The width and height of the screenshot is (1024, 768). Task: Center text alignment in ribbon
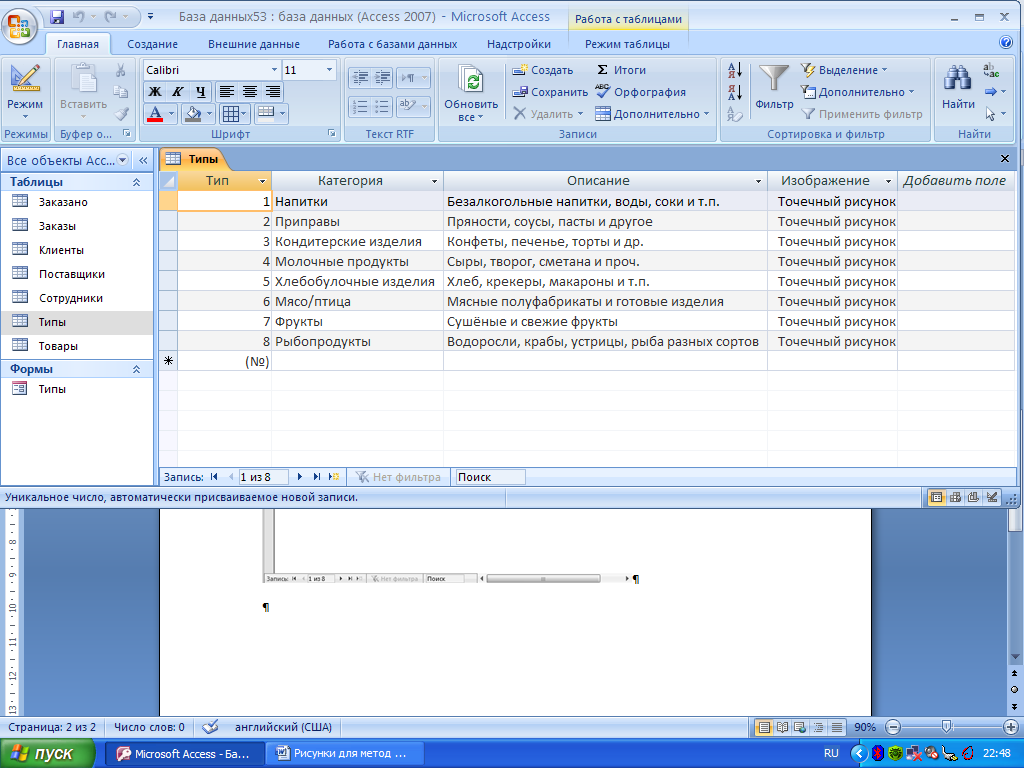249,91
